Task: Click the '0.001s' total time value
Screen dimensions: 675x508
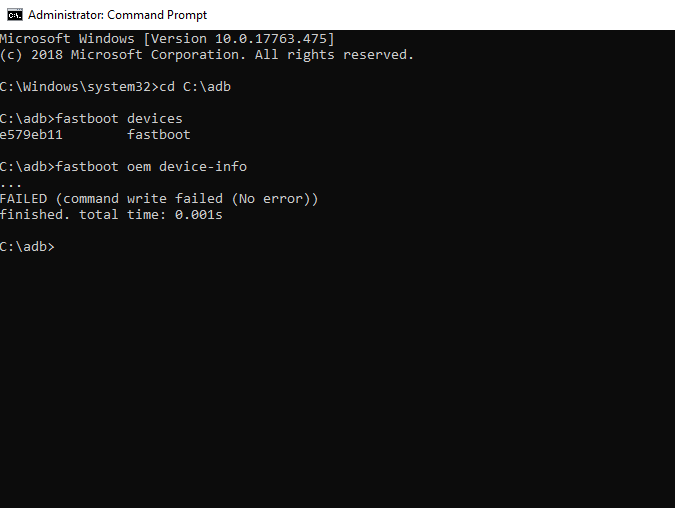Action: coord(199,215)
